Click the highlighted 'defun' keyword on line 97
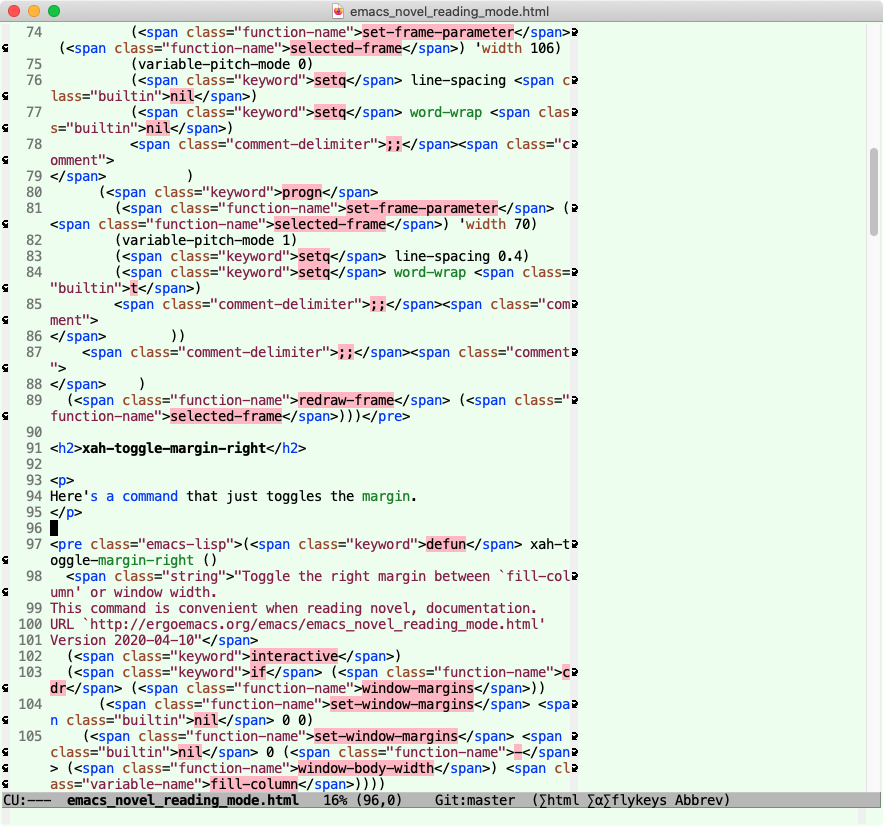The height and width of the screenshot is (826, 883). click(x=446, y=544)
